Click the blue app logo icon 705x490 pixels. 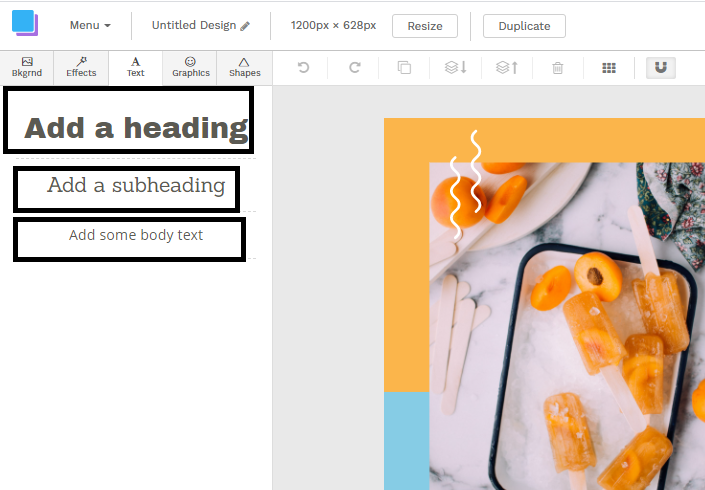coord(25,23)
